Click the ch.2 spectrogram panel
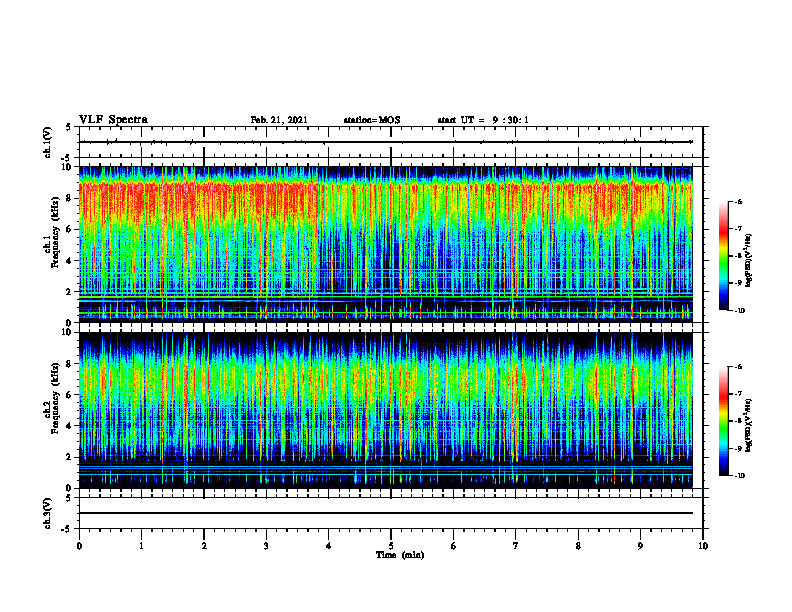 coord(385,410)
